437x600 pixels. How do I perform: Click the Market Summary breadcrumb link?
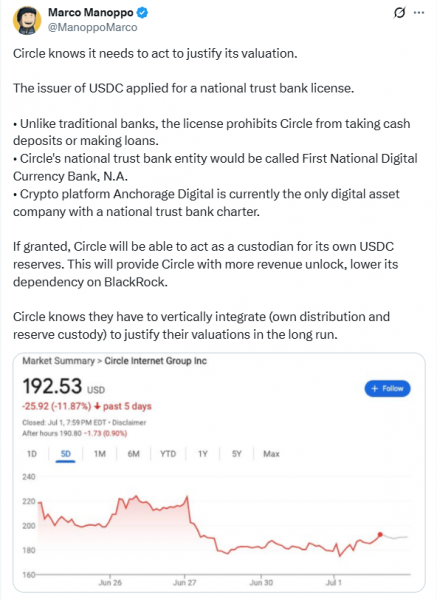point(58,361)
